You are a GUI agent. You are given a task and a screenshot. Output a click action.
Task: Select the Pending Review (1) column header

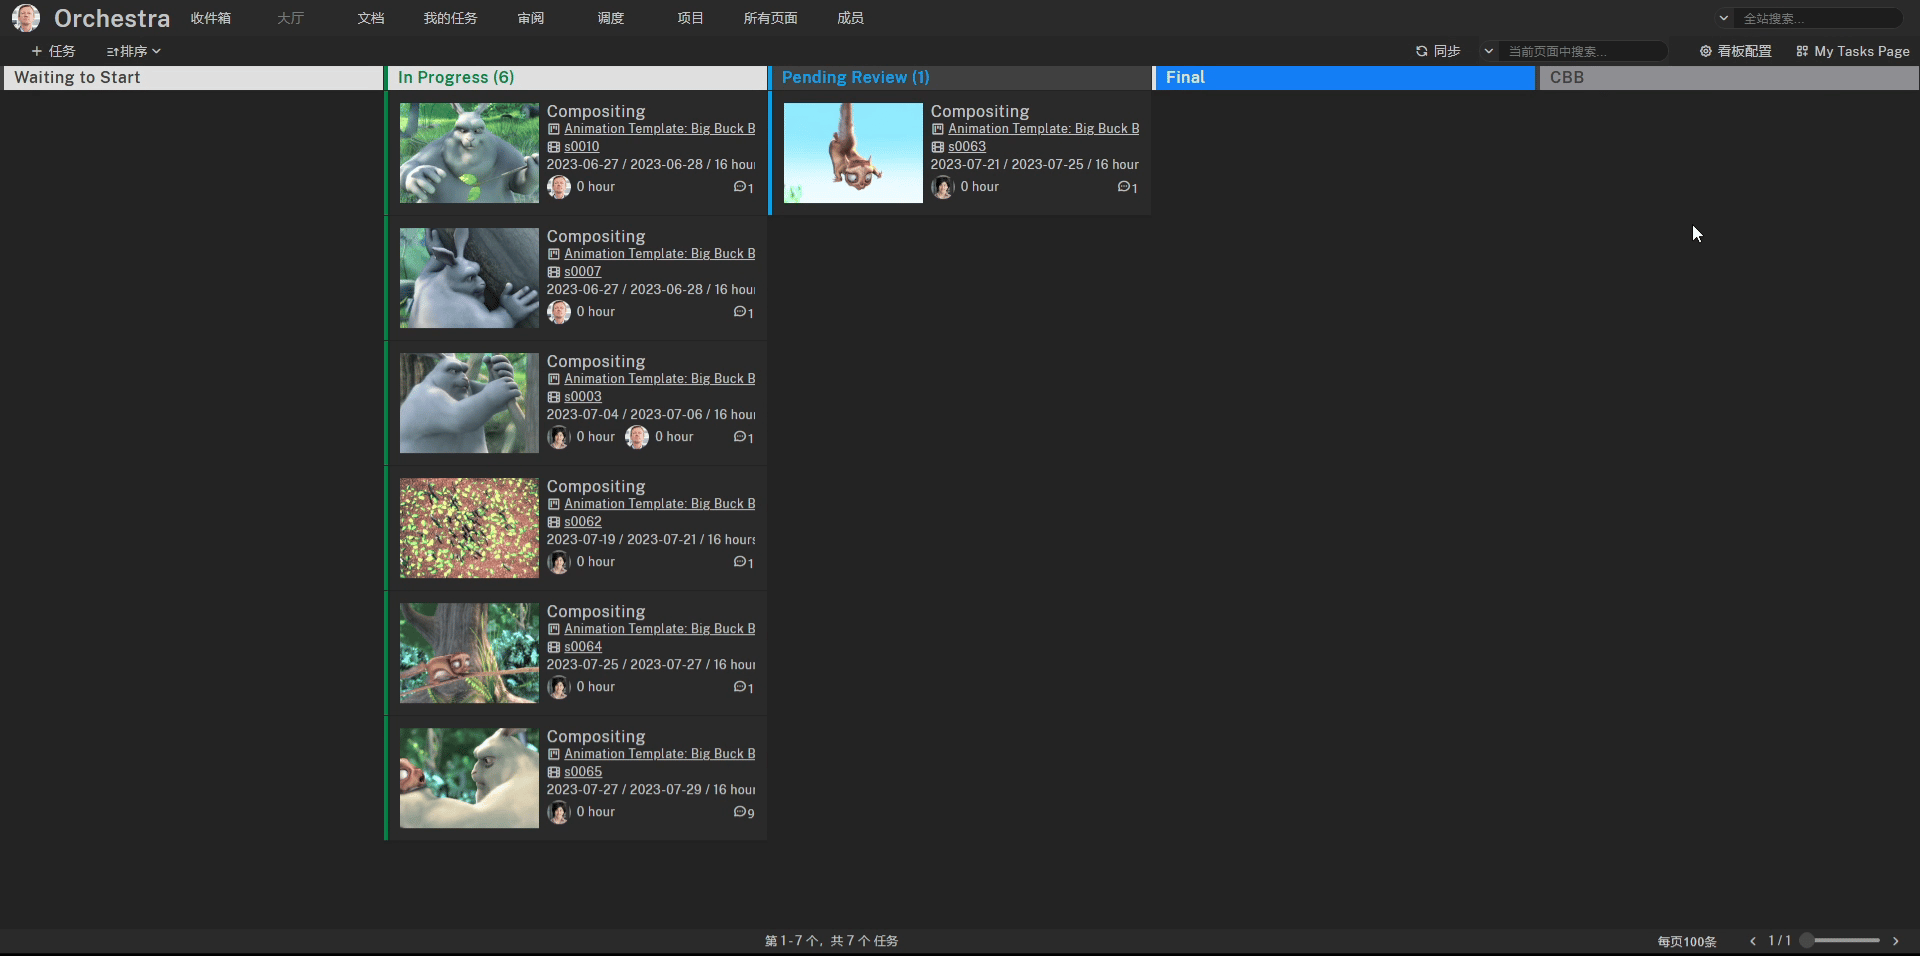click(961, 78)
